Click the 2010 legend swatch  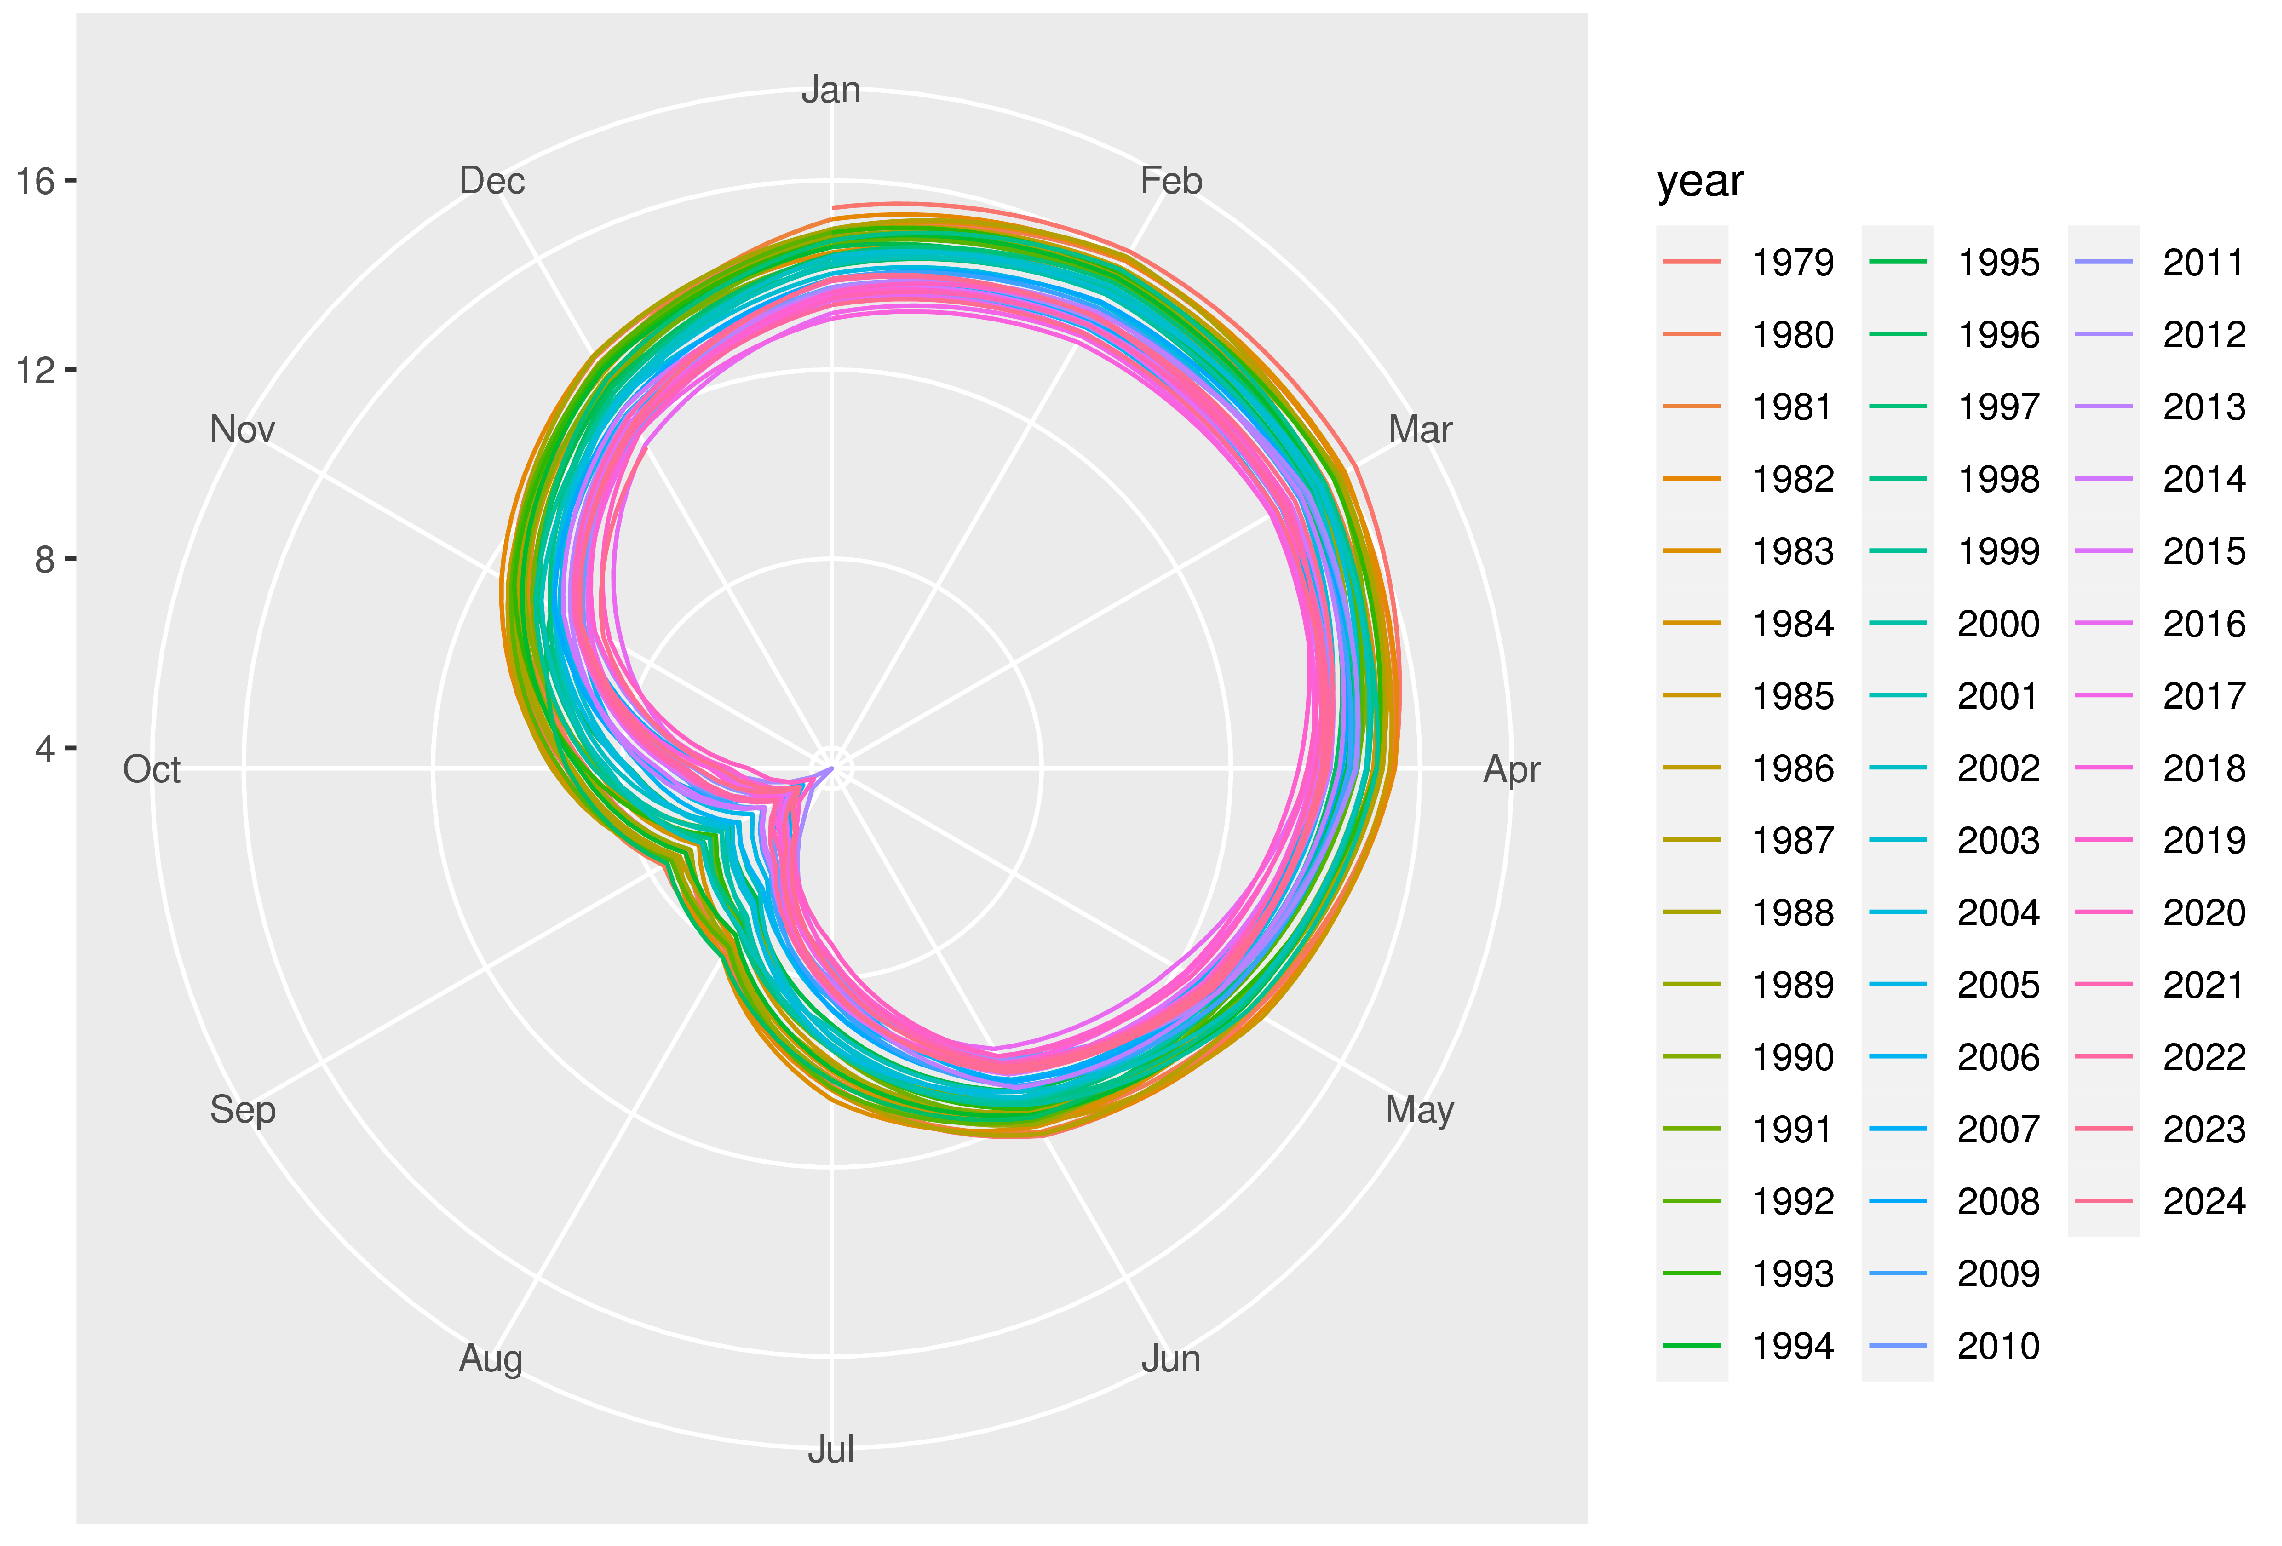click(x=1897, y=1346)
